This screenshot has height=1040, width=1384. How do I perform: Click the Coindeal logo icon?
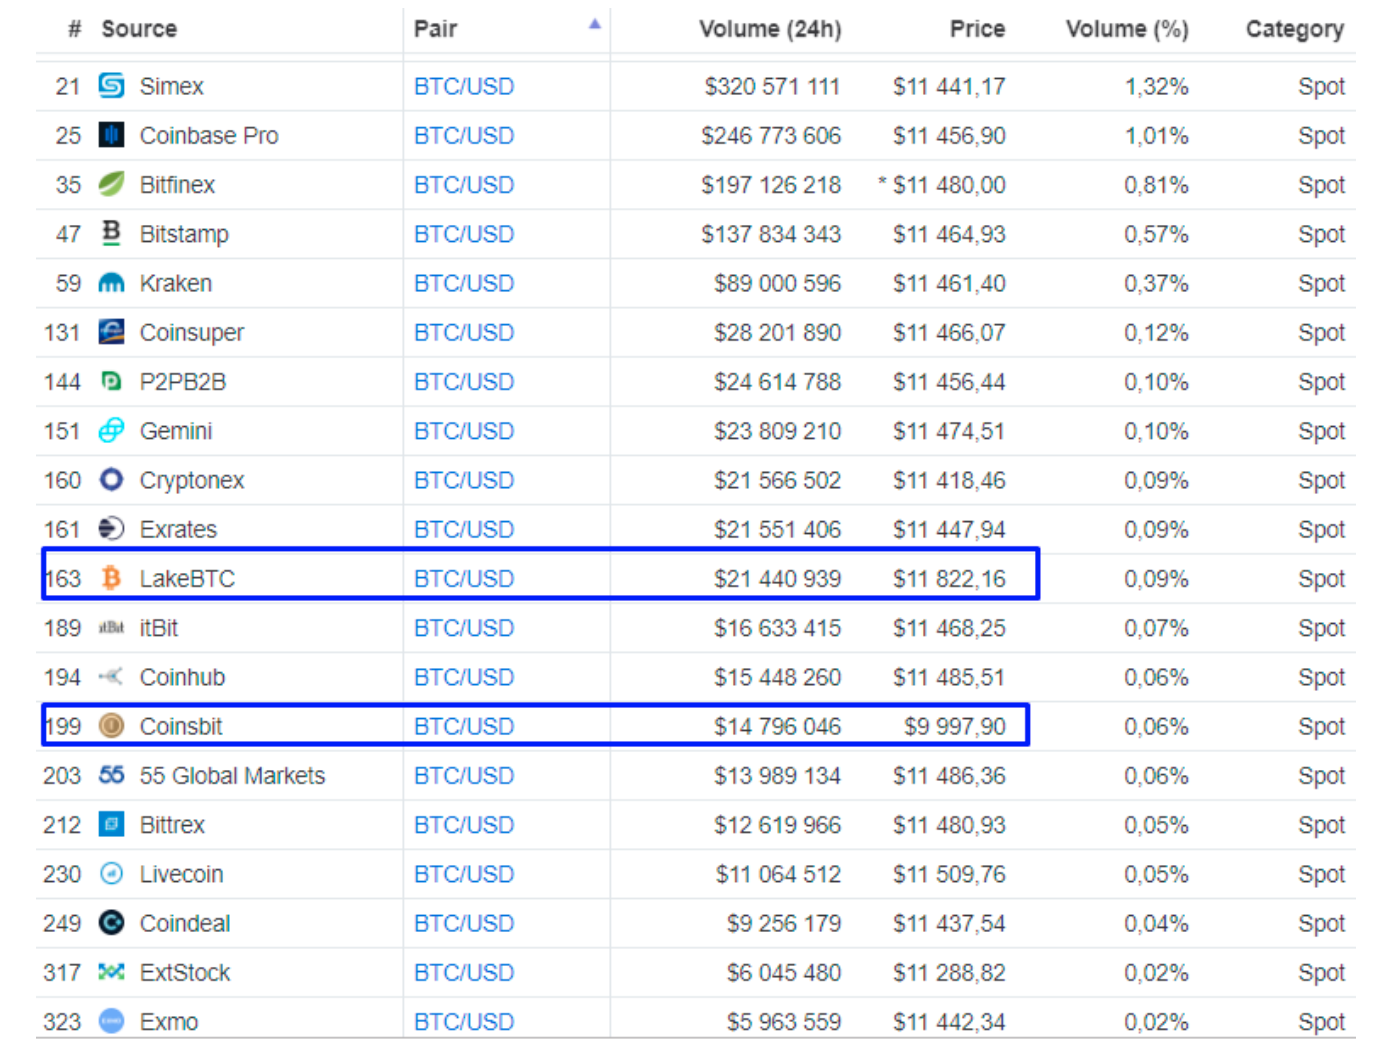pyautogui.click(x=111, y=923)
